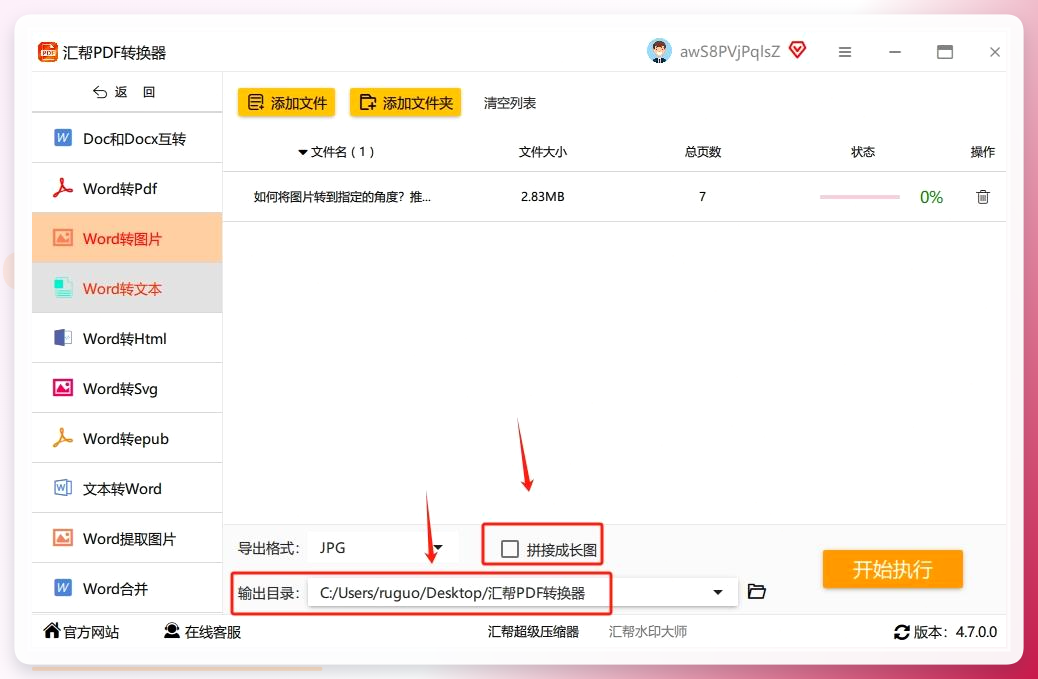The width and height of the screenshot is (1038, 679).
Task: Contact 在线客服 support link
Action: [x=203, y=631]
